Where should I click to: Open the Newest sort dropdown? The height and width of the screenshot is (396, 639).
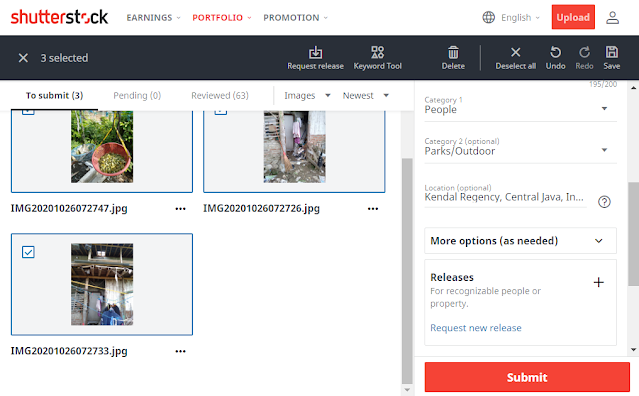[x=366, y=95]
